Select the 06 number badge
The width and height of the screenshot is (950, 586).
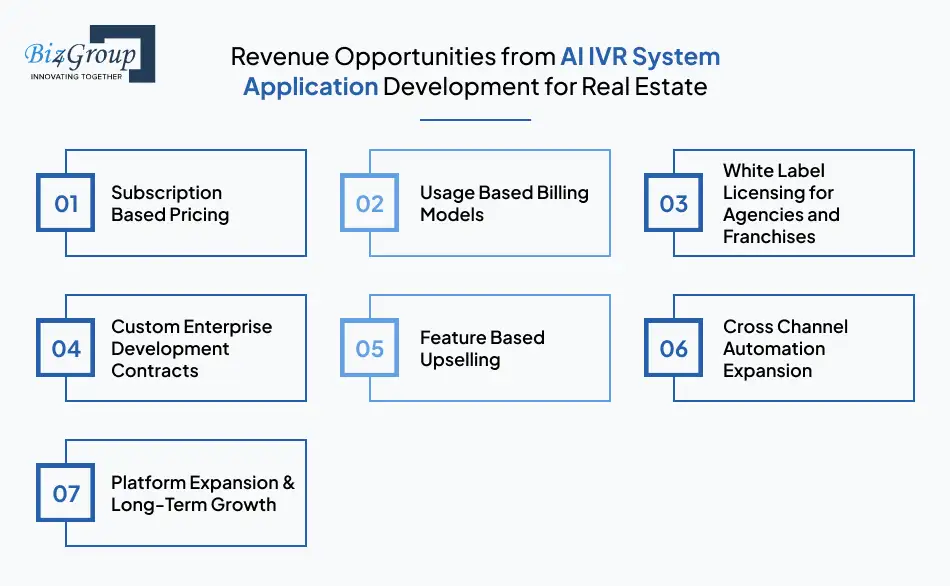tap(673, 348)
